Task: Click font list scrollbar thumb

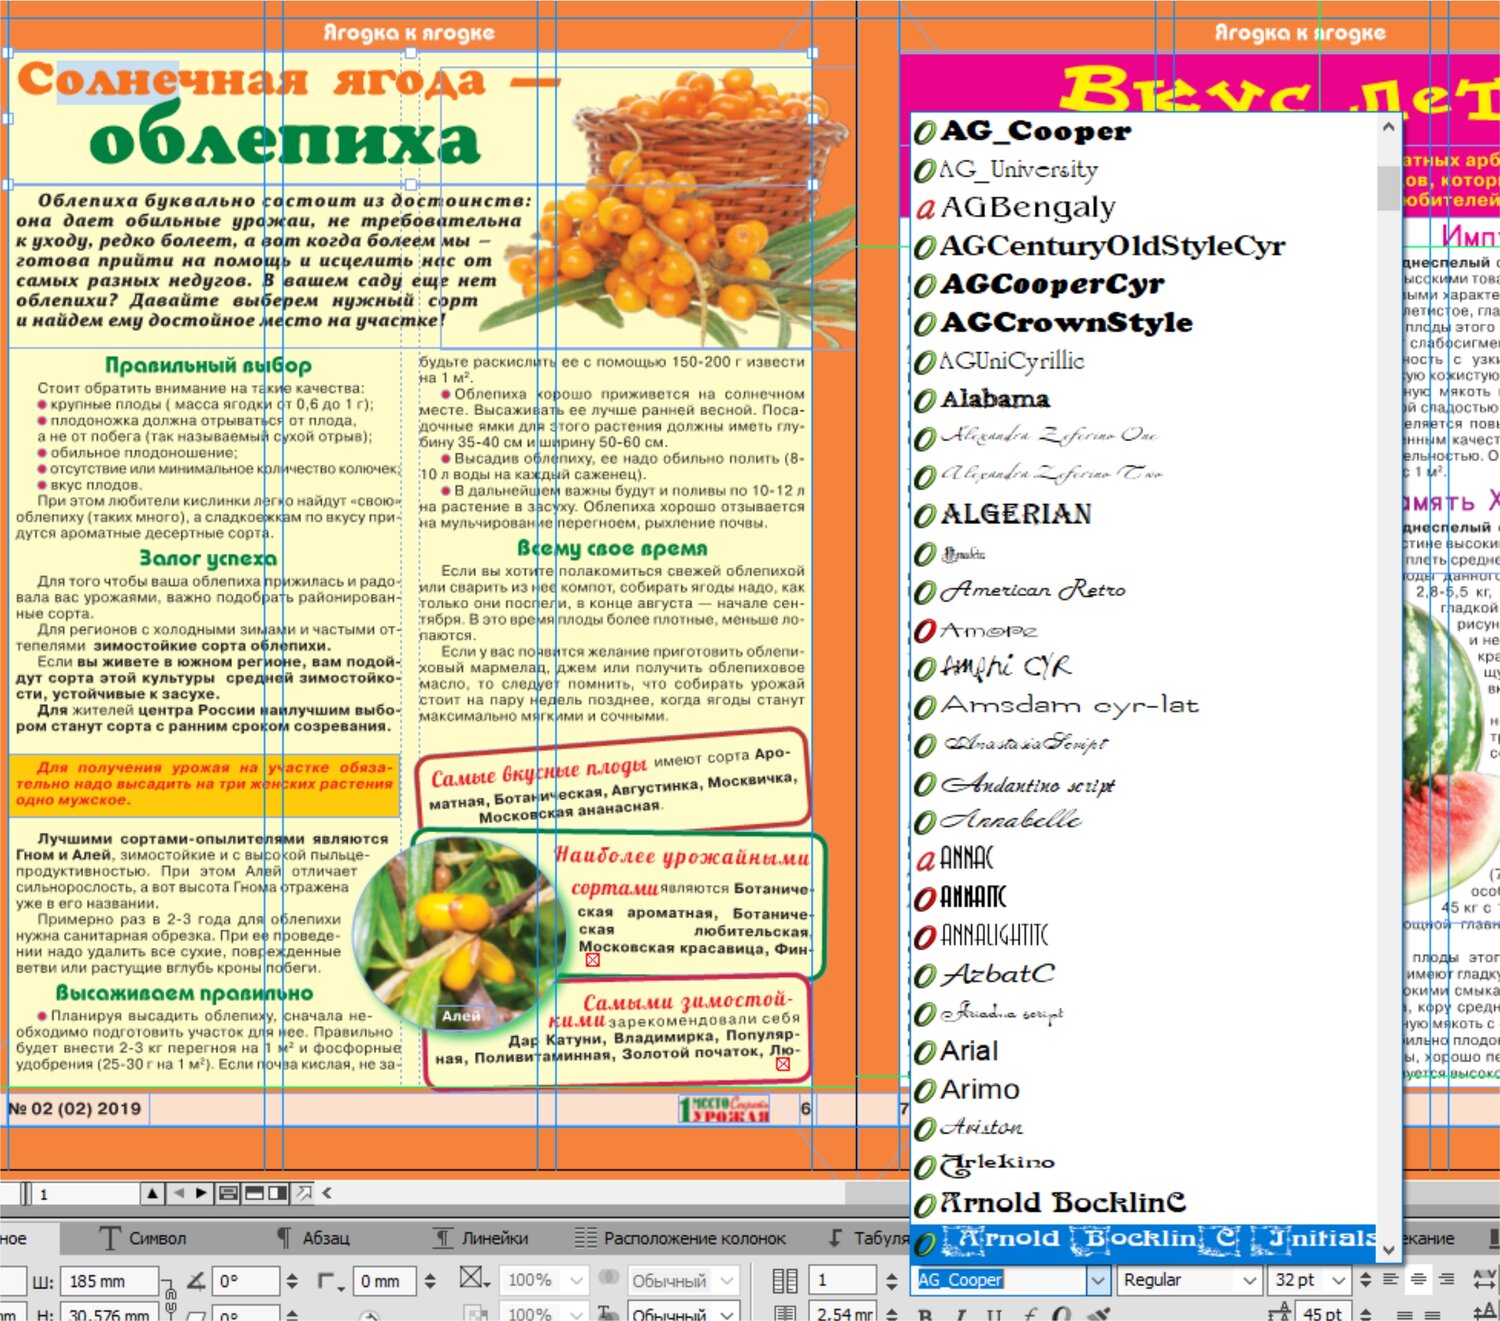Action: click(1387, 188)
